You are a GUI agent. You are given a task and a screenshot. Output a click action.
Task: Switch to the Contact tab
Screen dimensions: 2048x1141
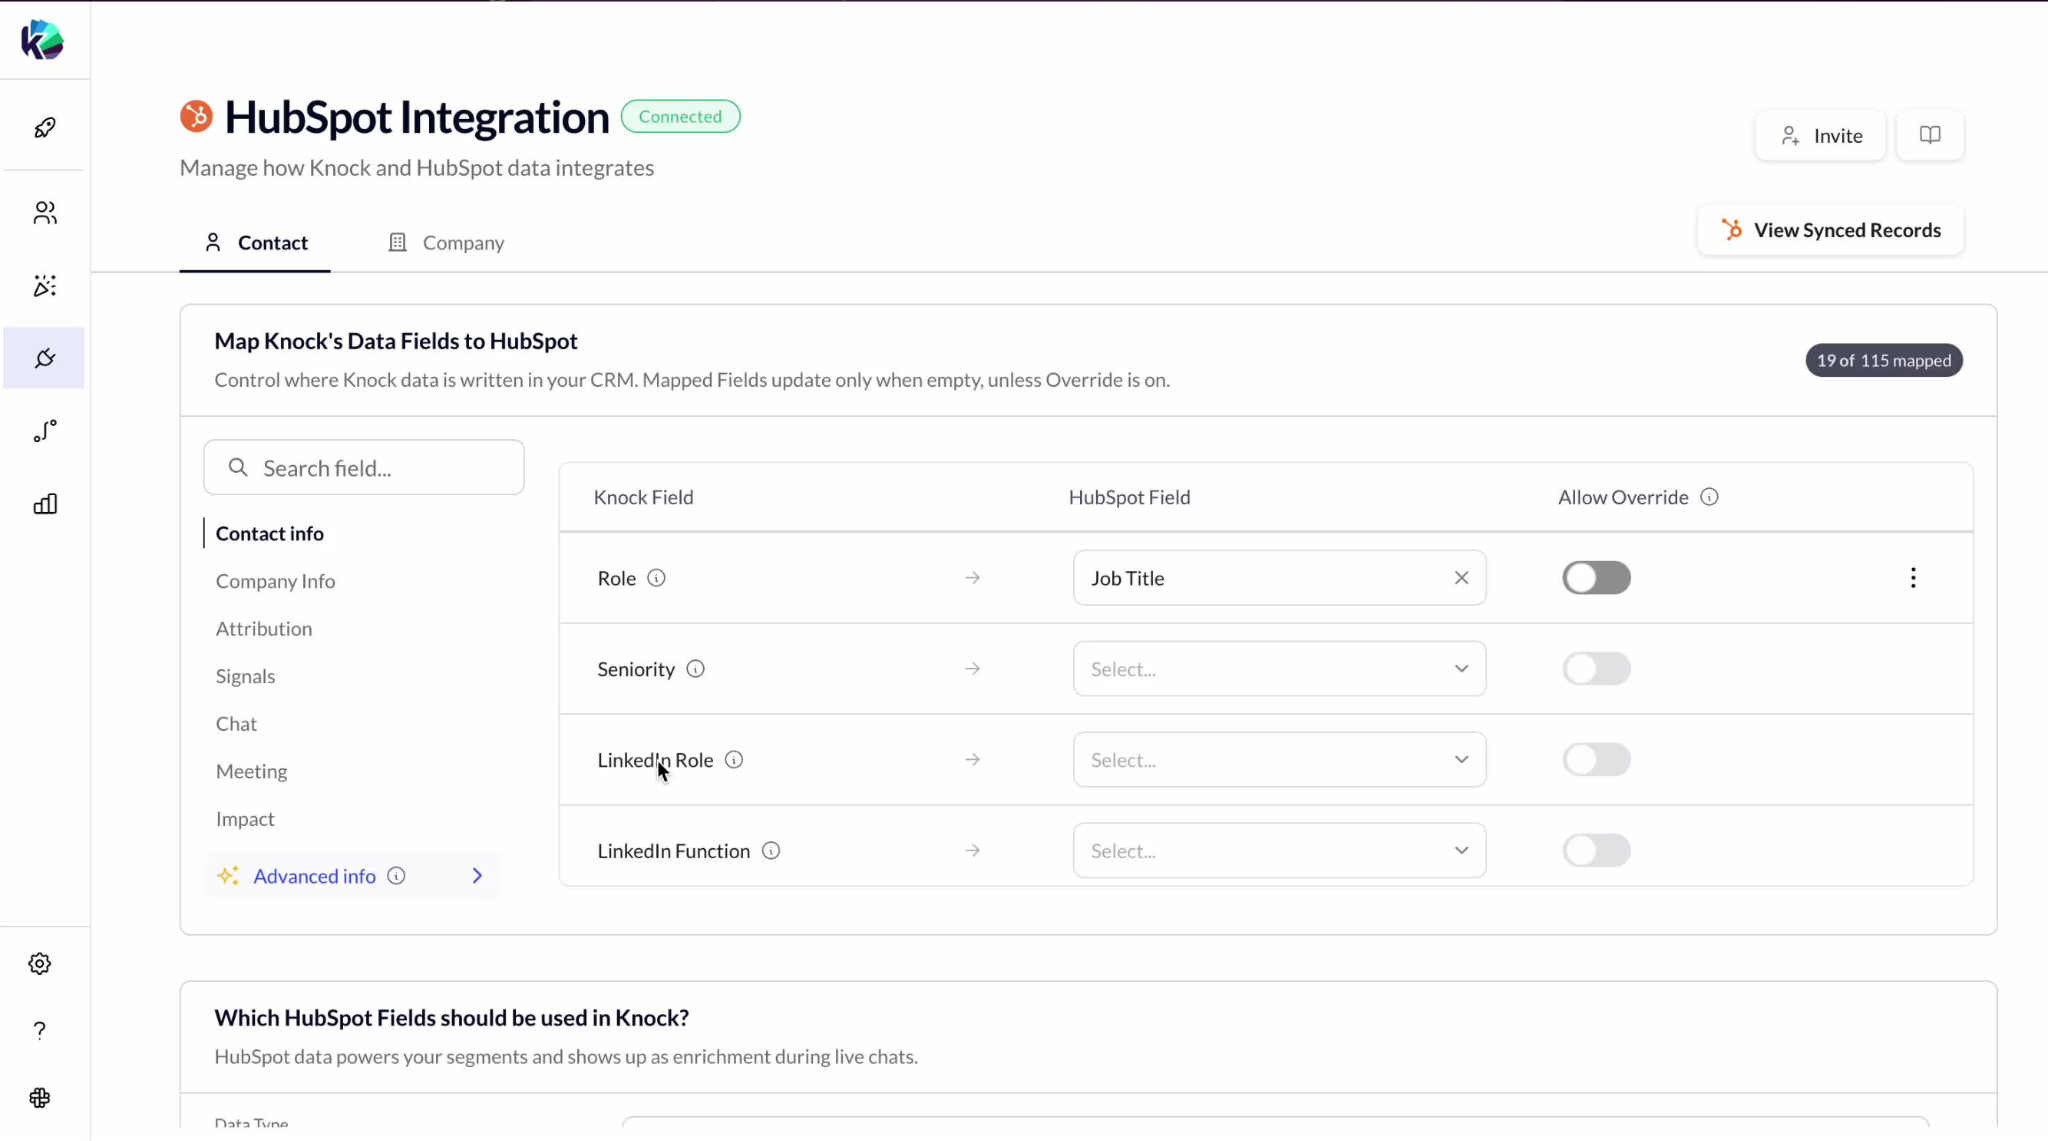pos(255,243)
